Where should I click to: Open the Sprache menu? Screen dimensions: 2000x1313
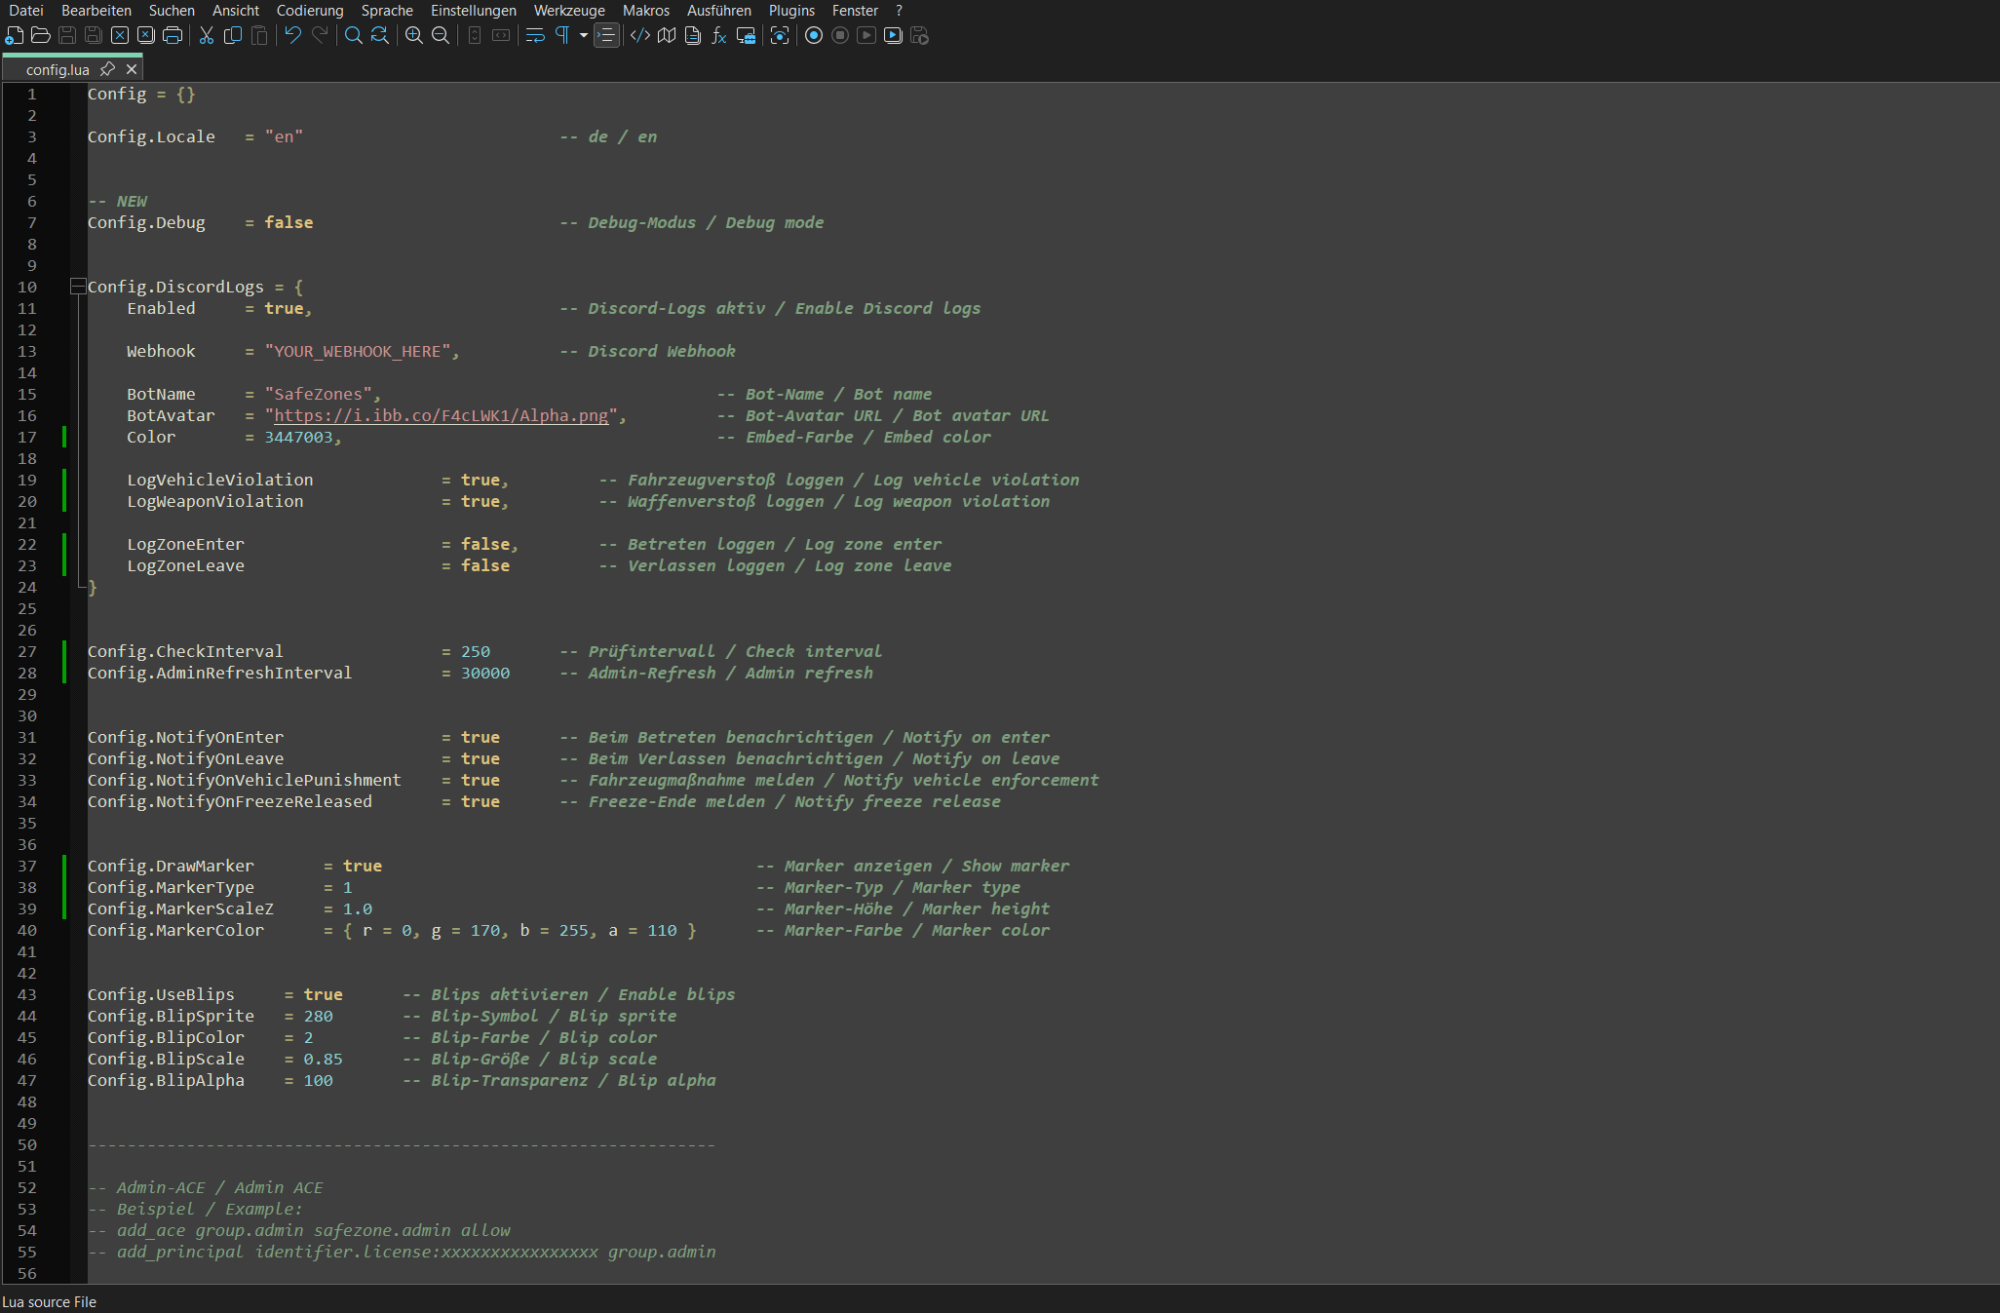[x=387, y=10]
